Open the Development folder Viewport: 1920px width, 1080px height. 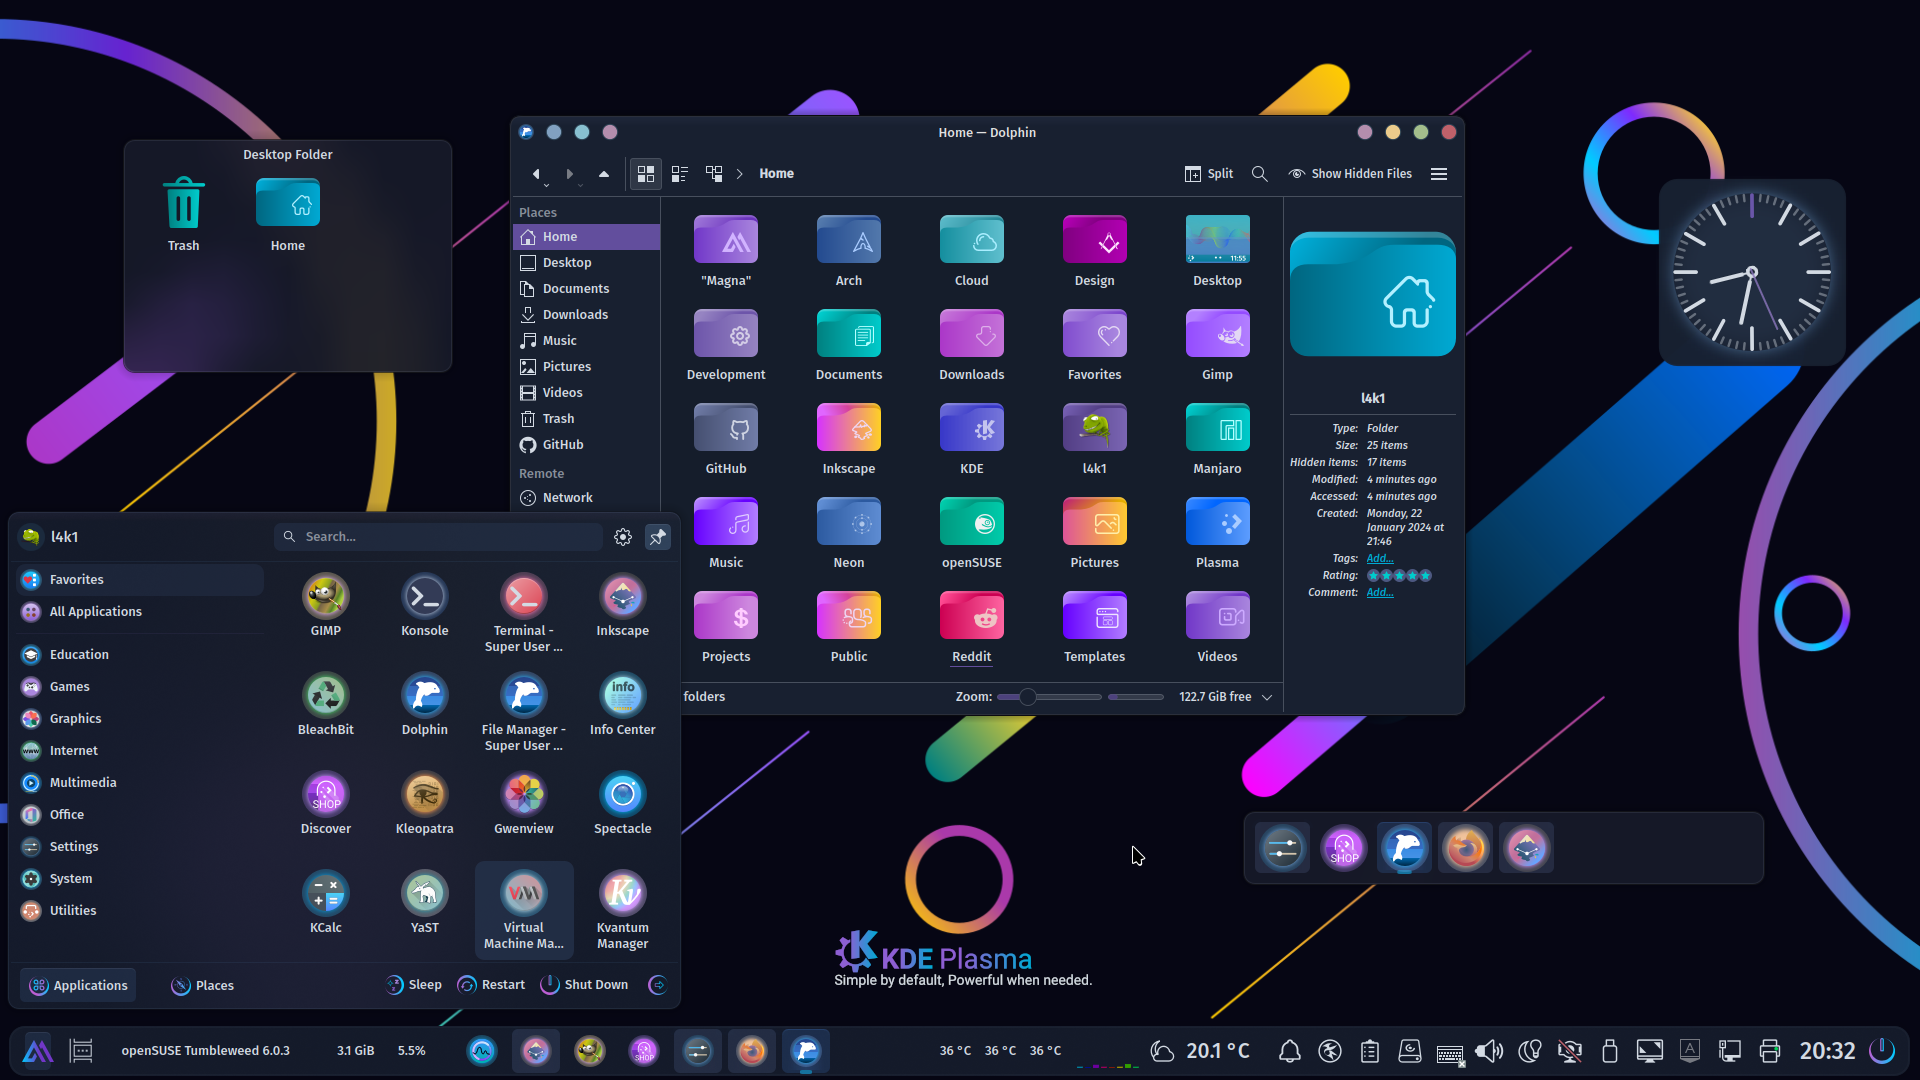[726, 344]
